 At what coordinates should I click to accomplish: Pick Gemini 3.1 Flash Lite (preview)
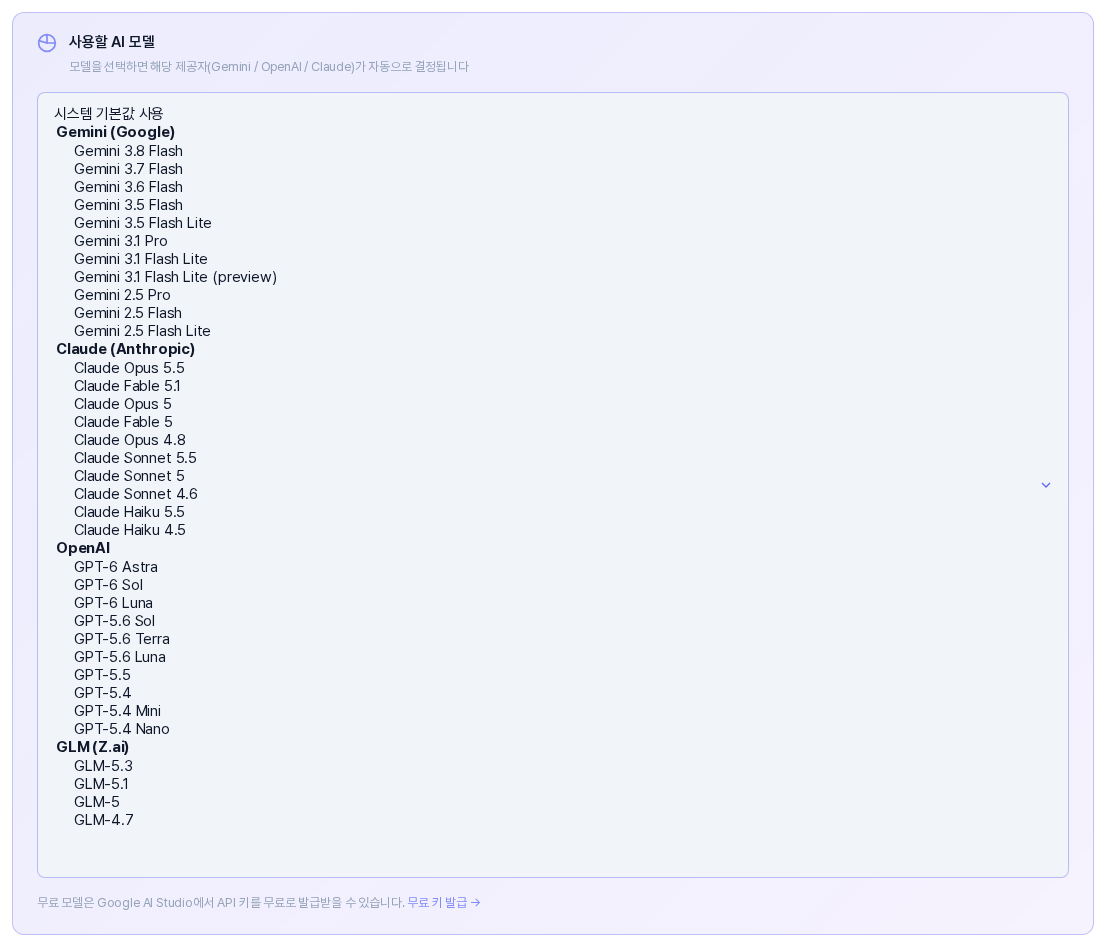point(176,277)
